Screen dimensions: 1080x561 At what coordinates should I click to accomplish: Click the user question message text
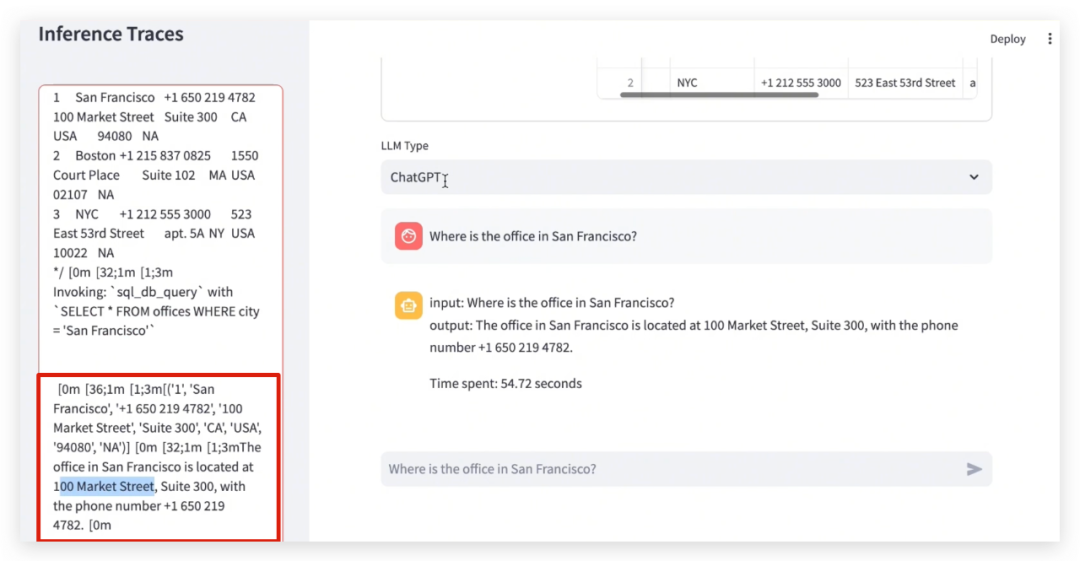[x=533, y=236]
